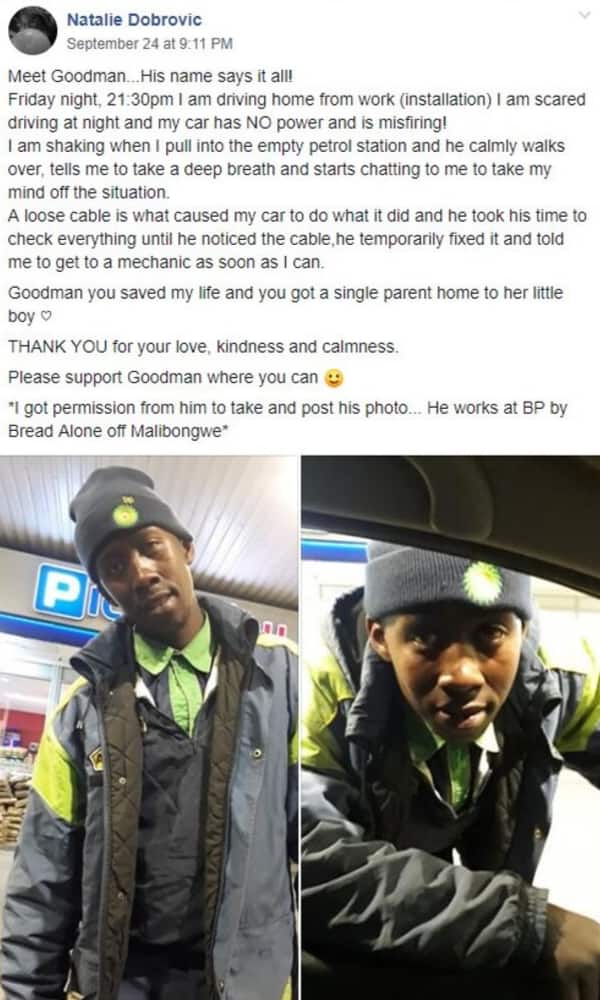
Task: Click the smiley emoji after 'where you can'
Action: pos(333,379)
